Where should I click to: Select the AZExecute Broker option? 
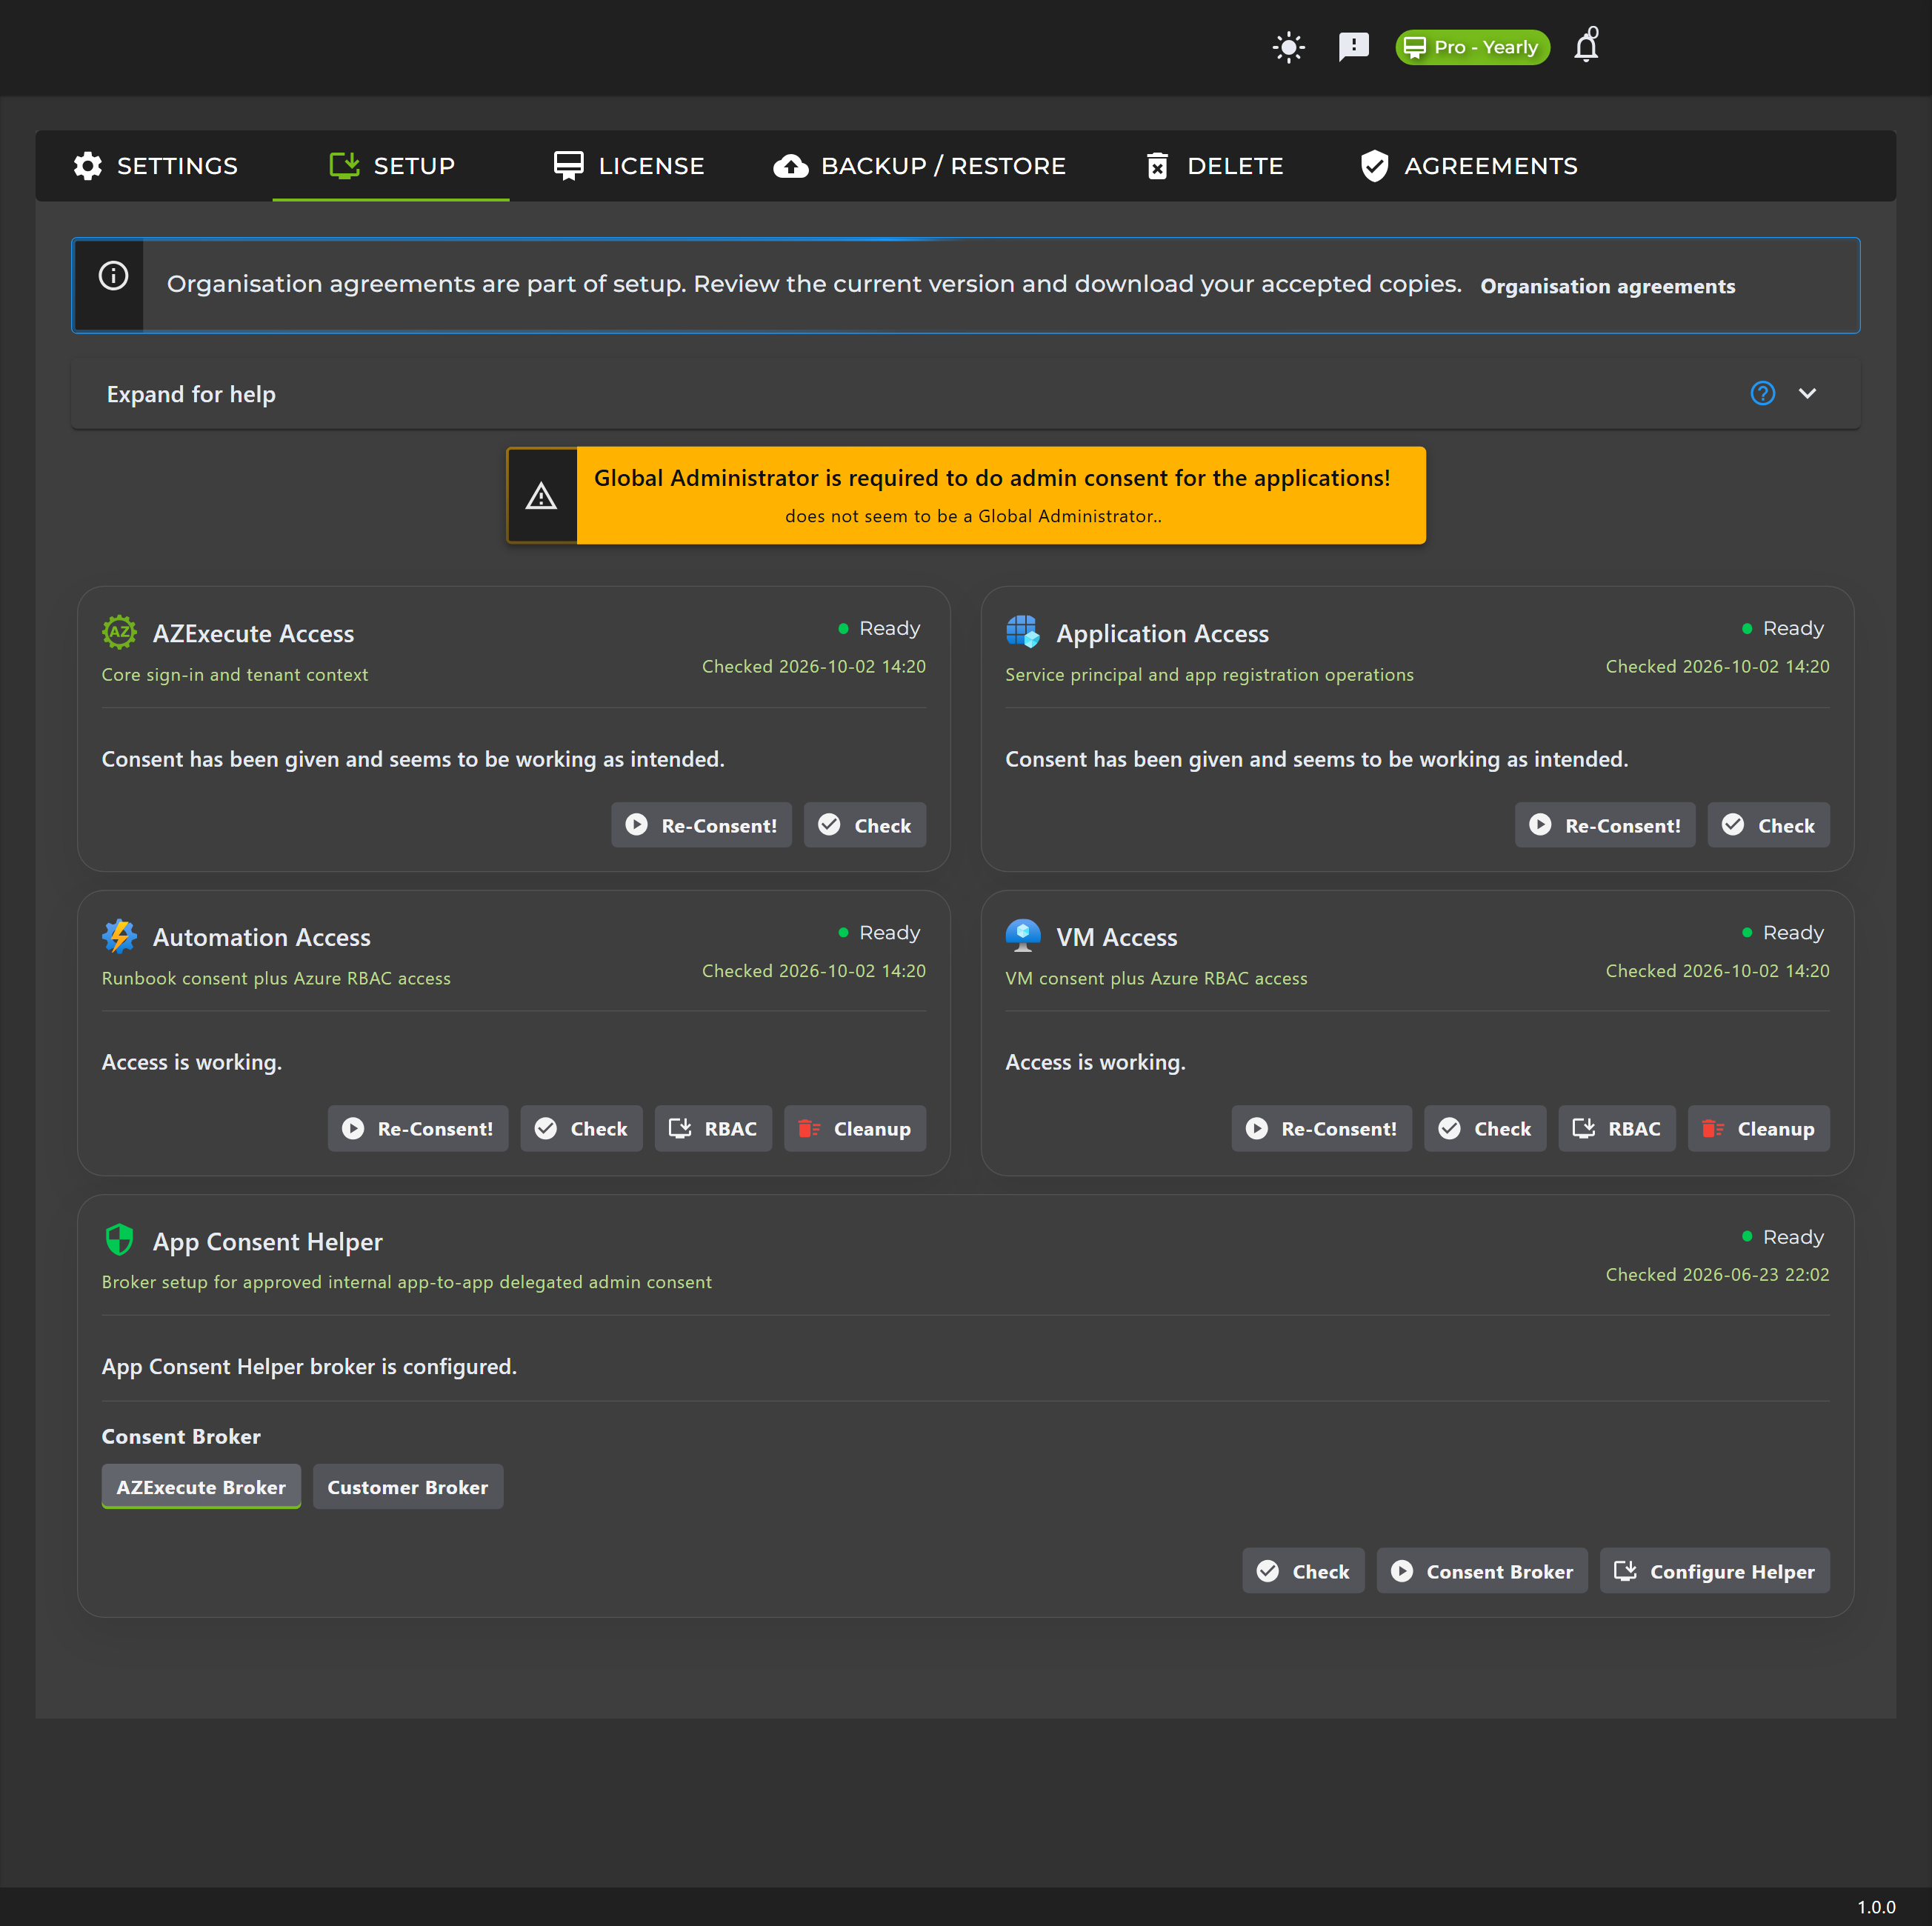coord(201,1487)
